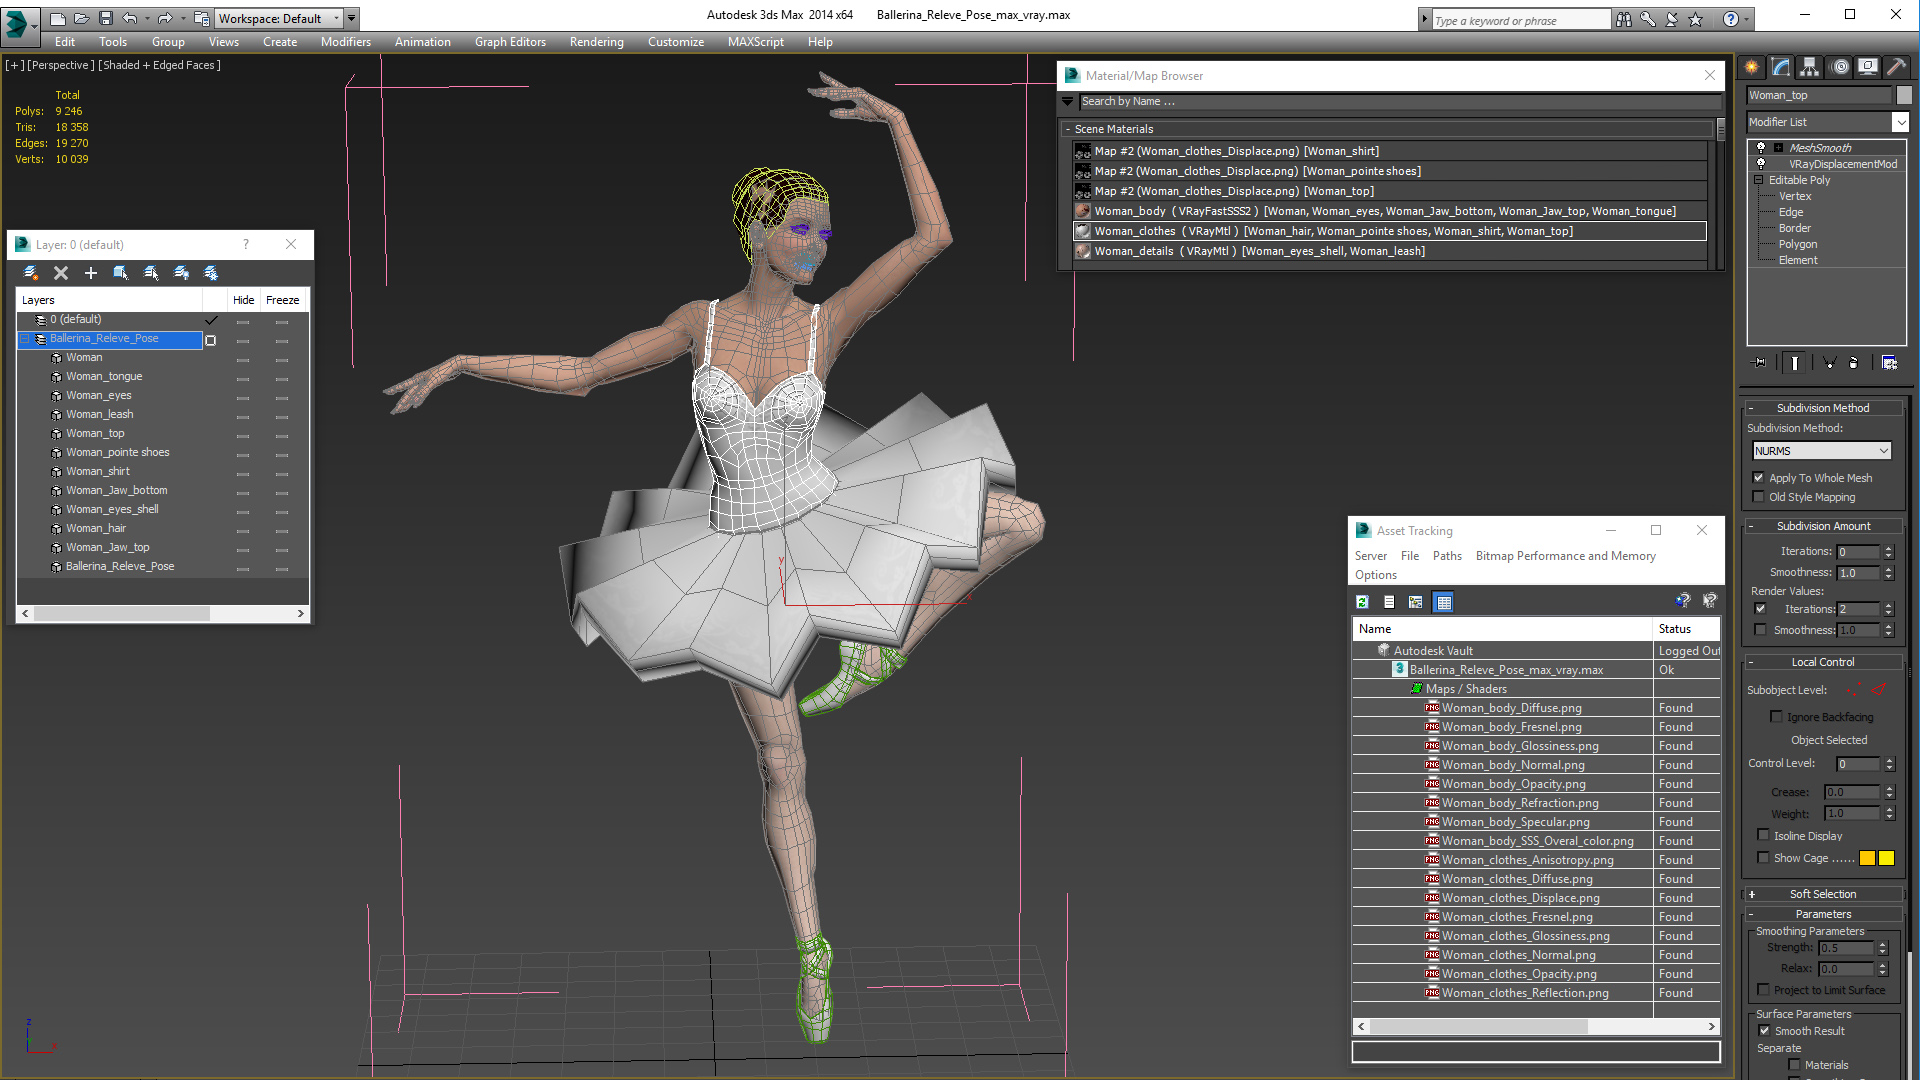Click the Redo arrow icon
The height and width of the screenshot is (1080, 1920).
click(165, 18)
